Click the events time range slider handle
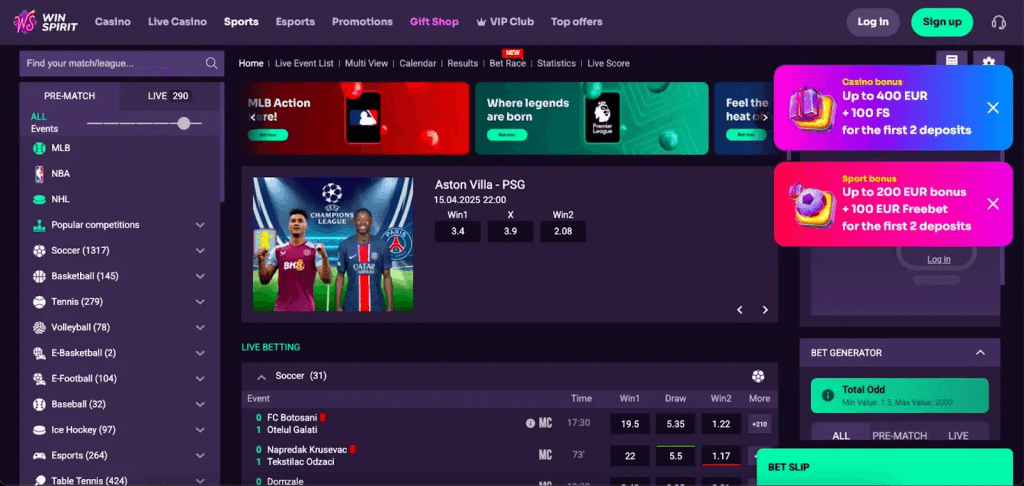The width and height of the screenshot is (1024, 486). [x=184, y=123]
